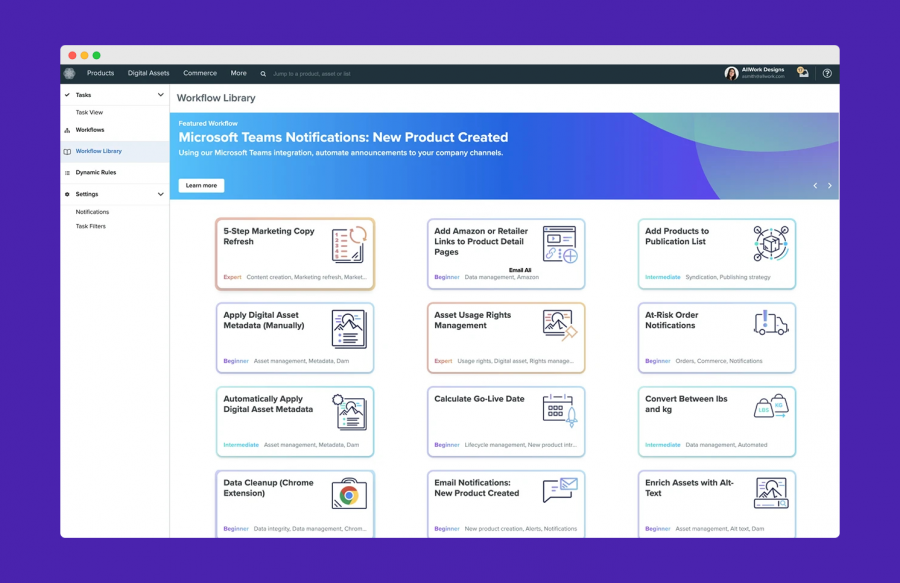
Task: Click the search magnifier icon
Action: [x=263, y=74]
